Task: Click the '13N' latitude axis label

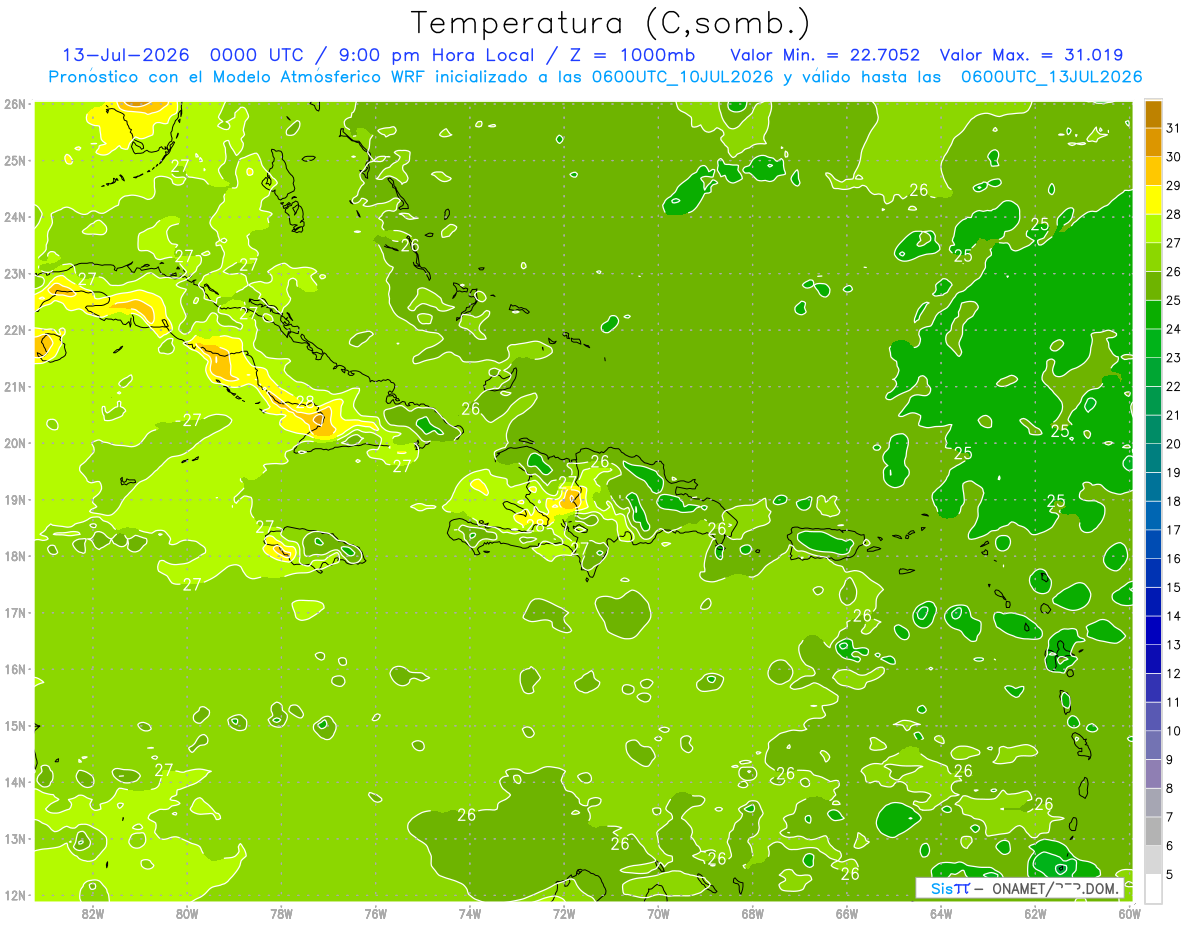Action: click(x=14, y=838)
